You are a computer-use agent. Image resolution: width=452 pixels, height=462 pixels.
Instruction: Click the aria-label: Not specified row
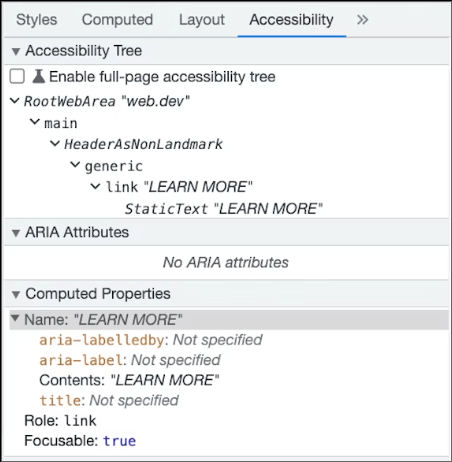130,360
